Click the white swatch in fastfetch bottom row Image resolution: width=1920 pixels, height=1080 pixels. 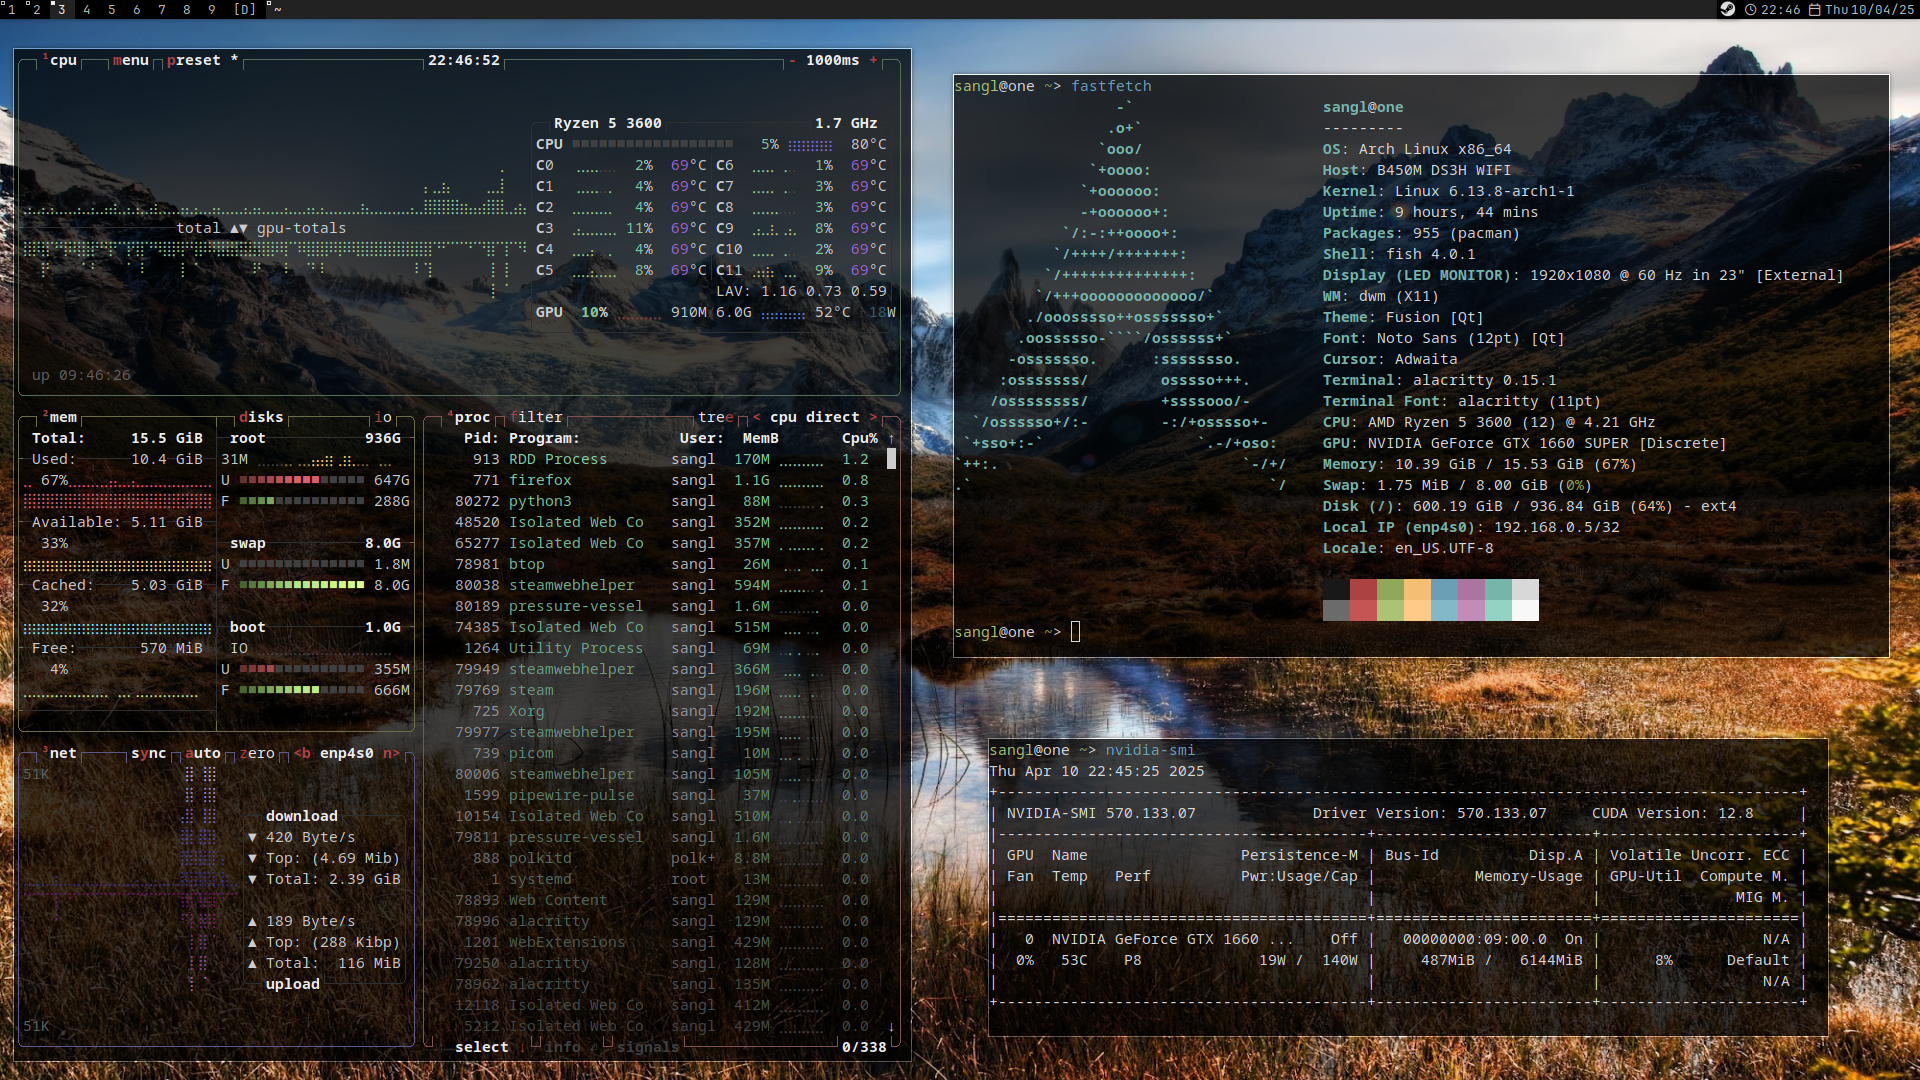(x=1525, y=610)
